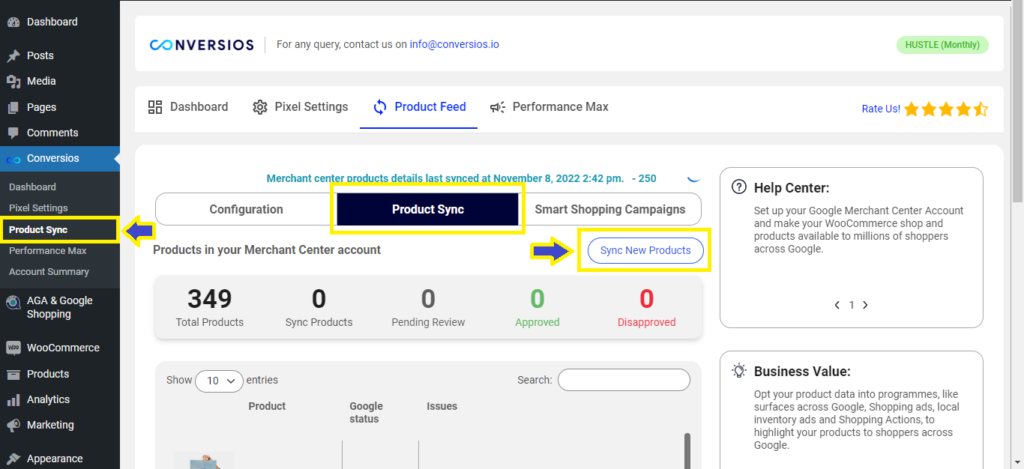The width and height of the screenshot is (1024, 469).
Task: Click the WooCommerce icon in sidebar
Action: coord(13,348)
